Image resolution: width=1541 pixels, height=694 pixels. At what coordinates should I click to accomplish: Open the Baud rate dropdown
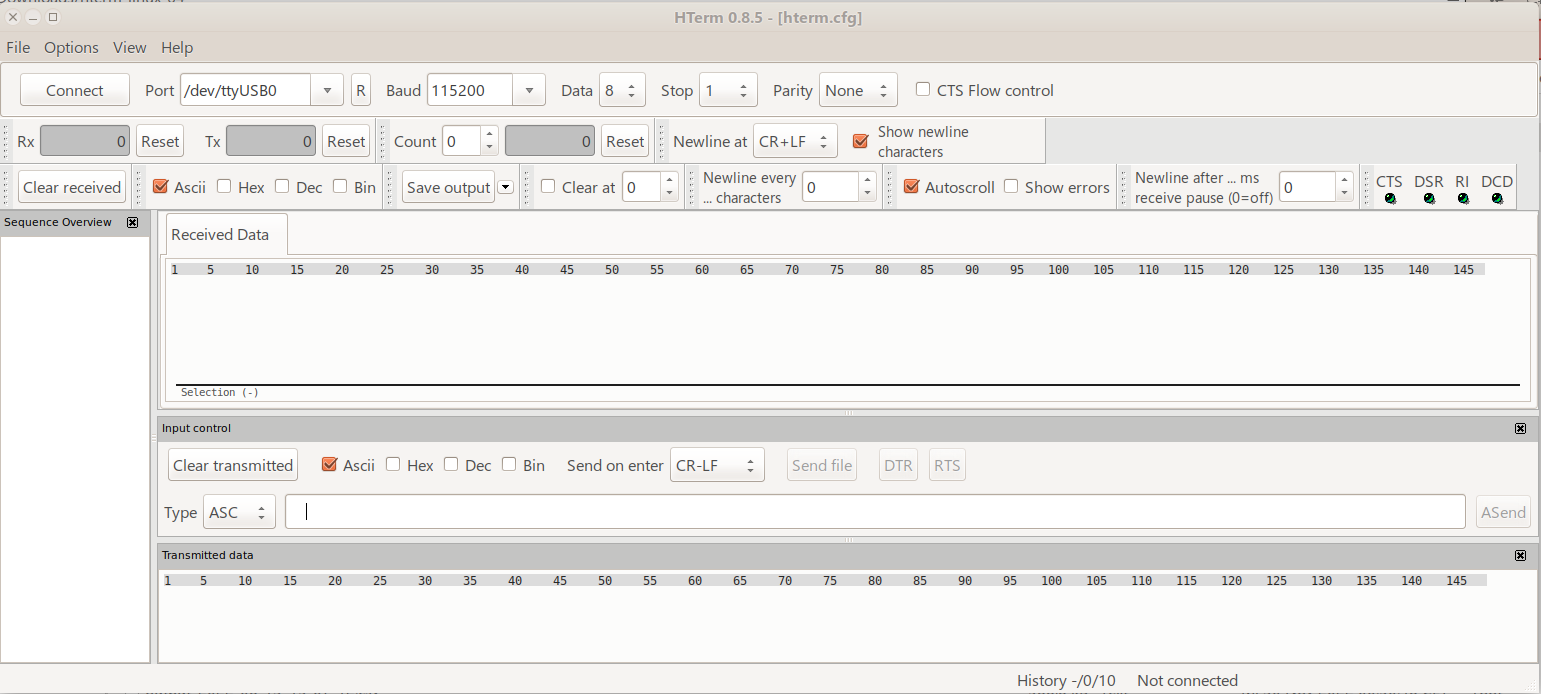[x=529, y=90]
